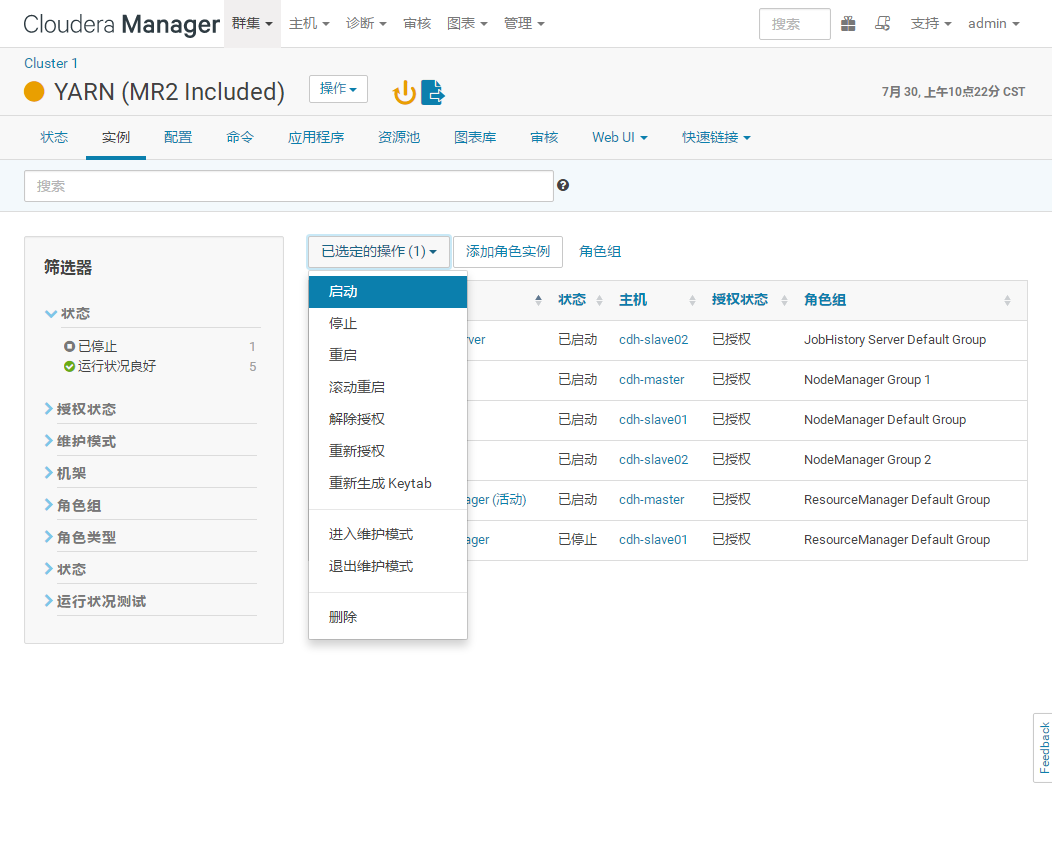1052x860 pixels.
Task: Filter by 已停止 status
Action: (x=97, y=346)
